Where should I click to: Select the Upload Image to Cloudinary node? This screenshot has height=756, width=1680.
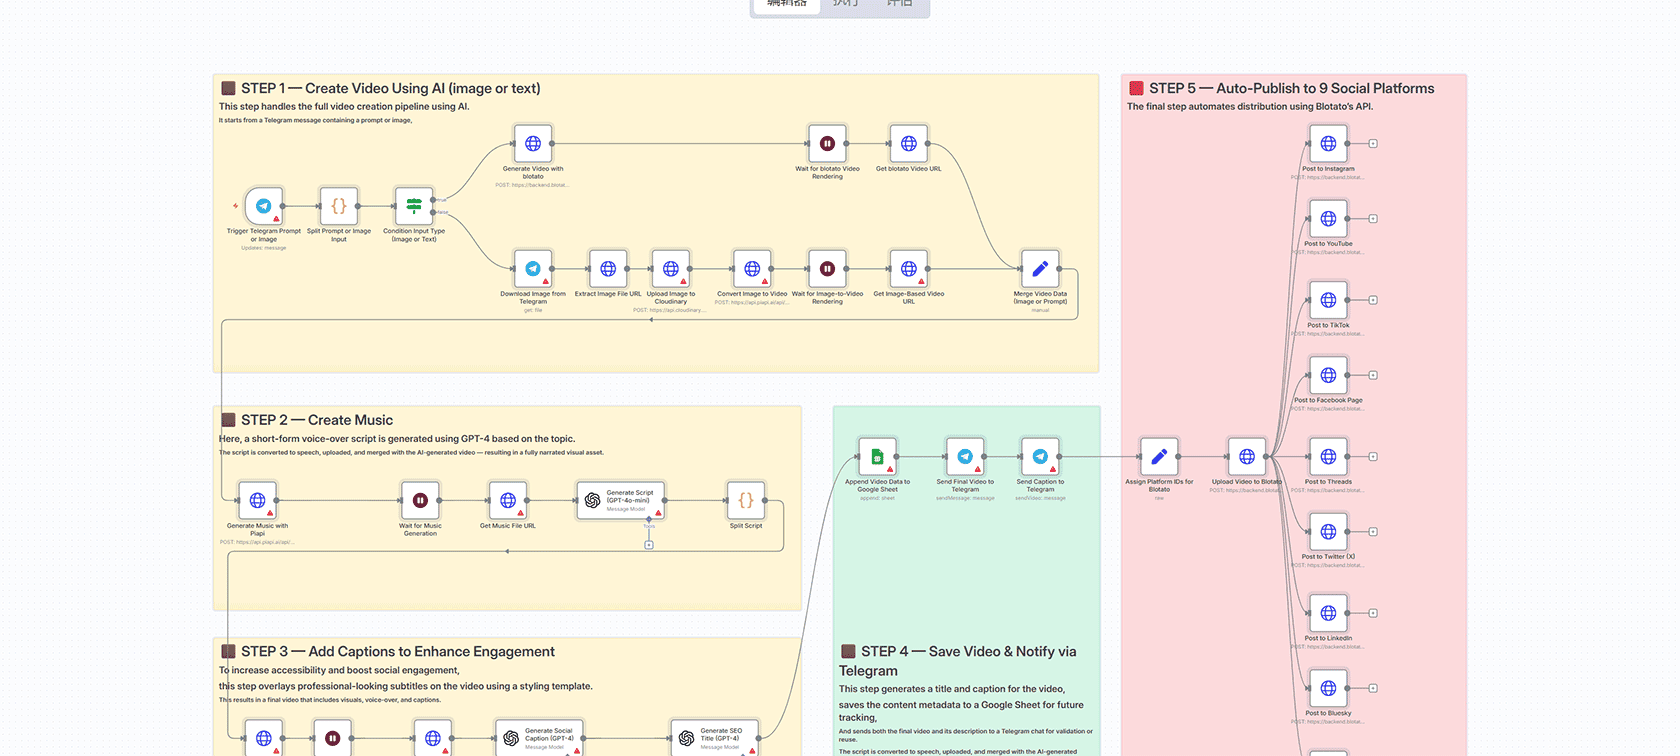671,269
